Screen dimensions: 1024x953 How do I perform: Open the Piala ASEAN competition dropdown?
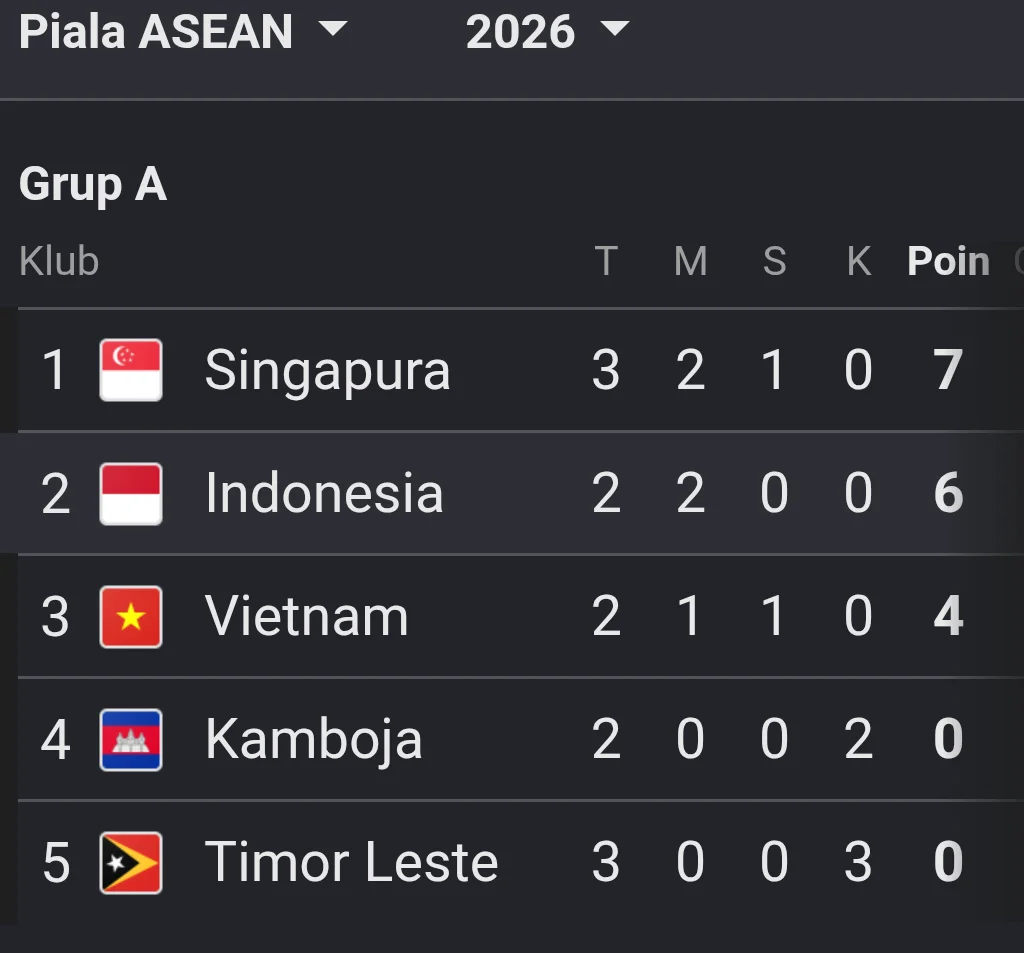click(183, 31)
